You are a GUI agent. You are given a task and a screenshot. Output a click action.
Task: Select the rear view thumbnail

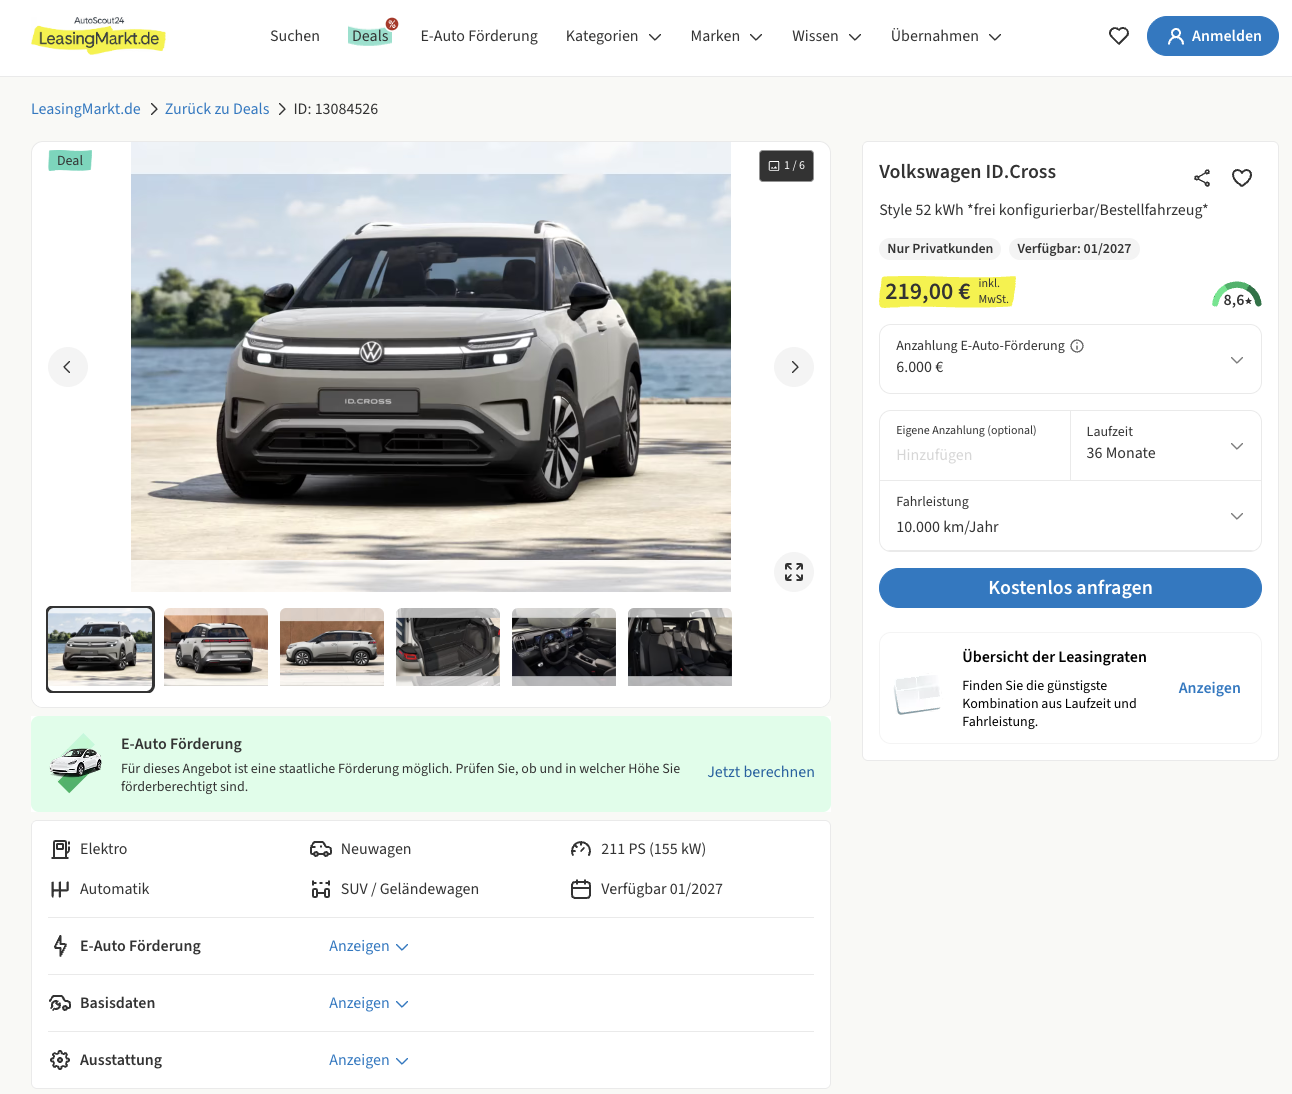coord(216,647)
